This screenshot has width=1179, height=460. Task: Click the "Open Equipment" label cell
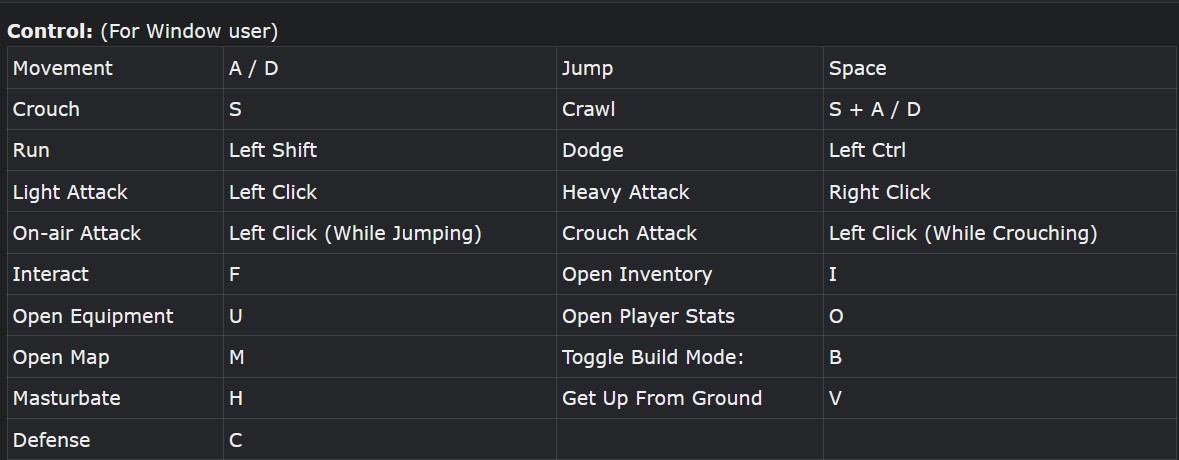coord(93,316)
